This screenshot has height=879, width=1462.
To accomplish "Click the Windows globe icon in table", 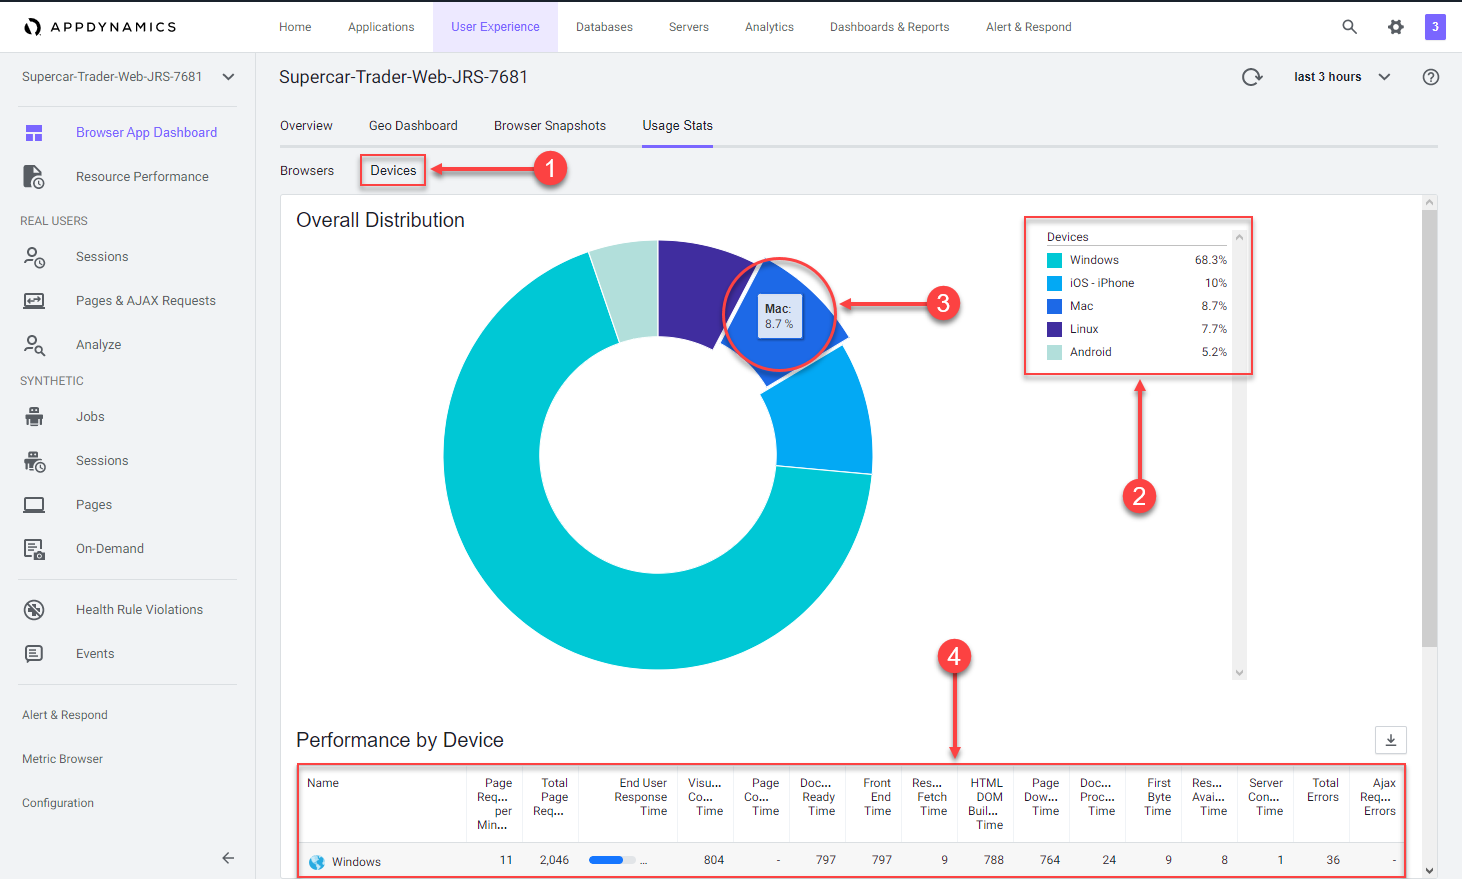I will (x=317, y=862).
